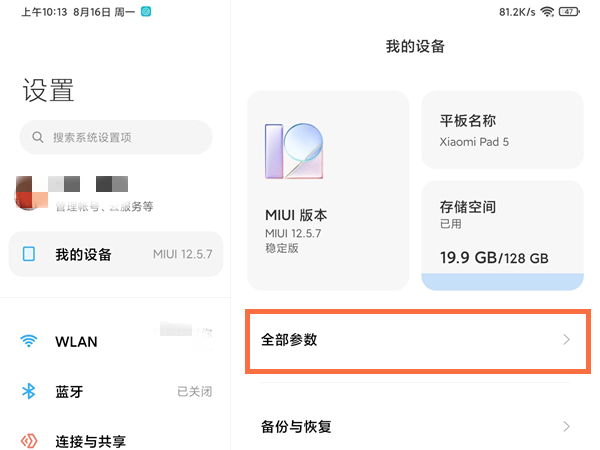Tap the teal notification icon in status bar
This screenshot has height=450, width=600.
146,12
